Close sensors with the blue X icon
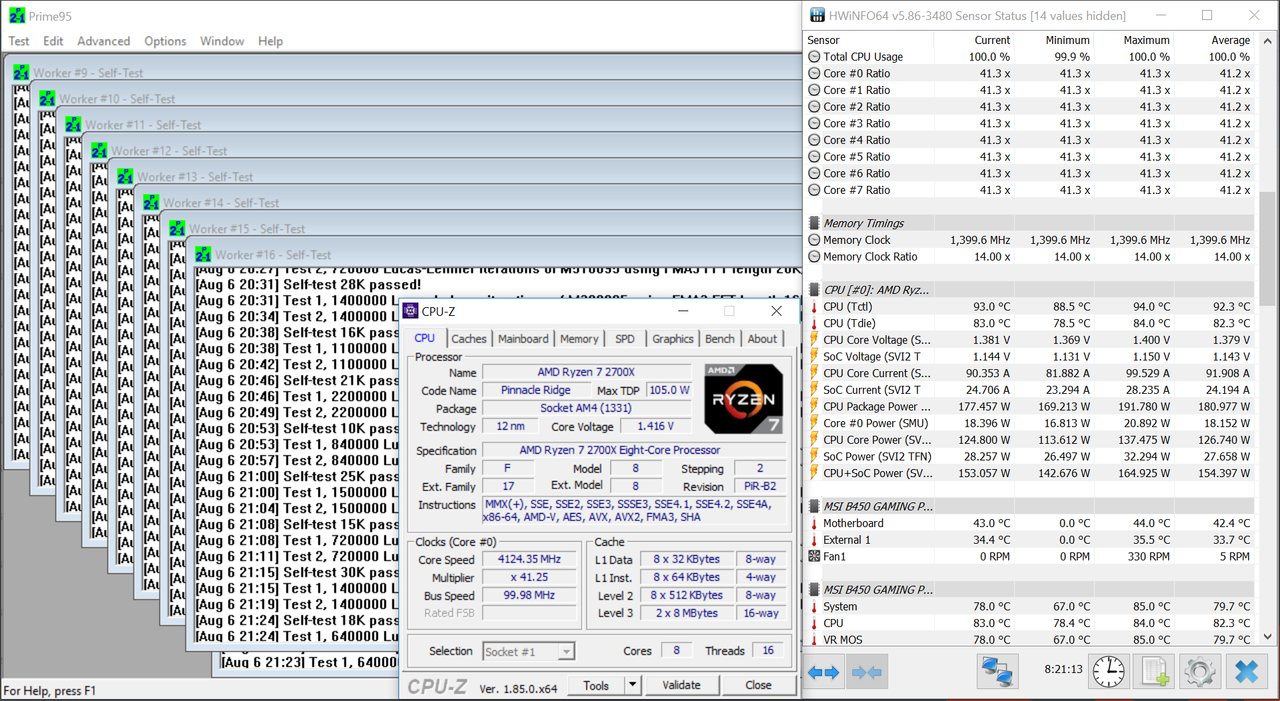The height and width of the screenshot is (701, 1280). tap(1246, 671)
